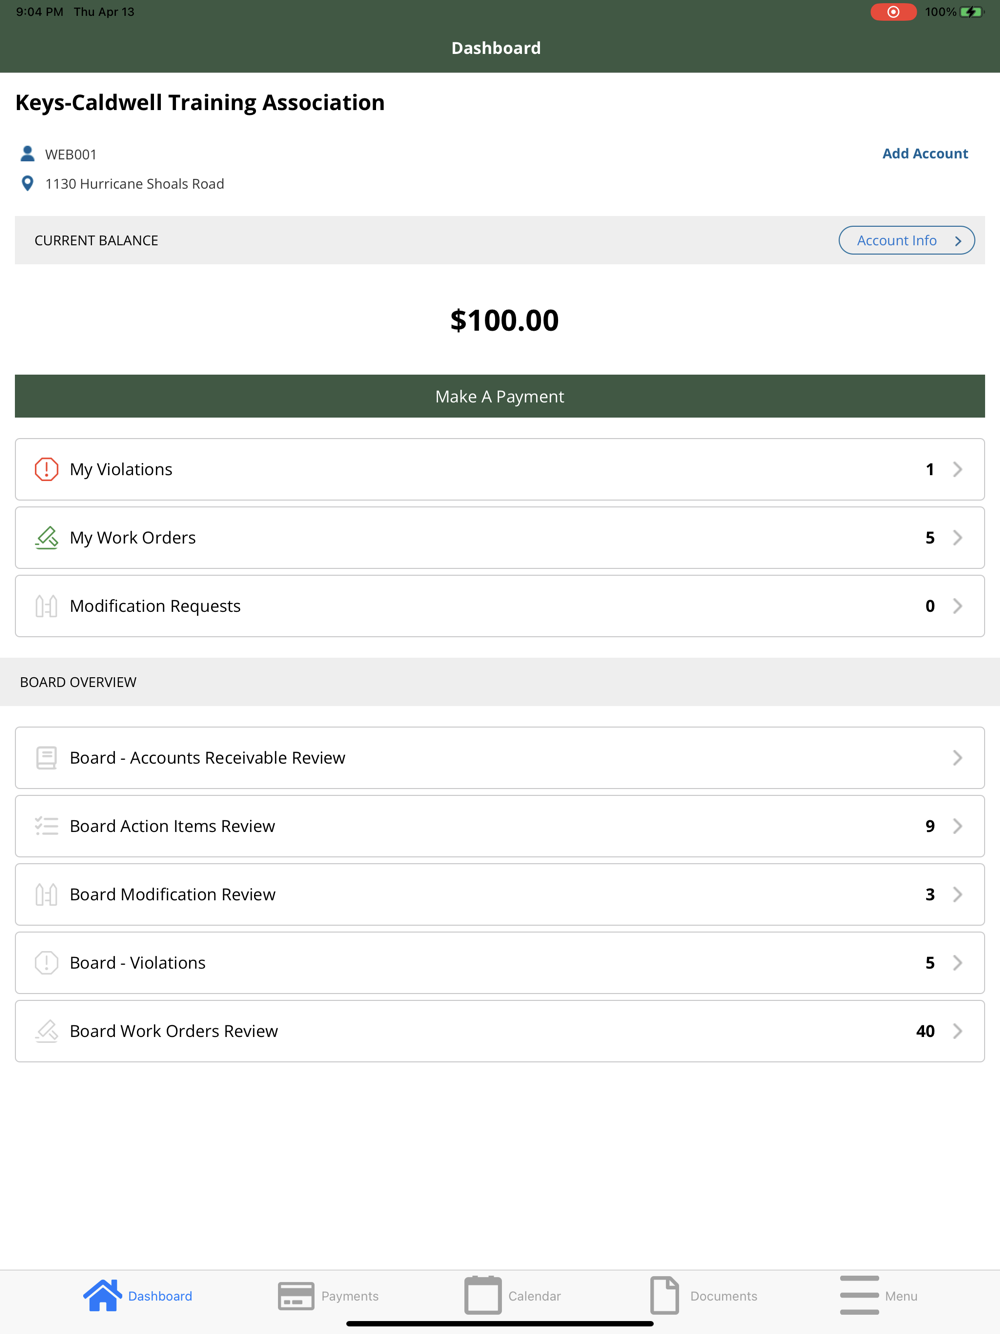Click the Dashboard title in top bar
The width and height of the screenshot is (1000, 1334).
tap(496, 48)
